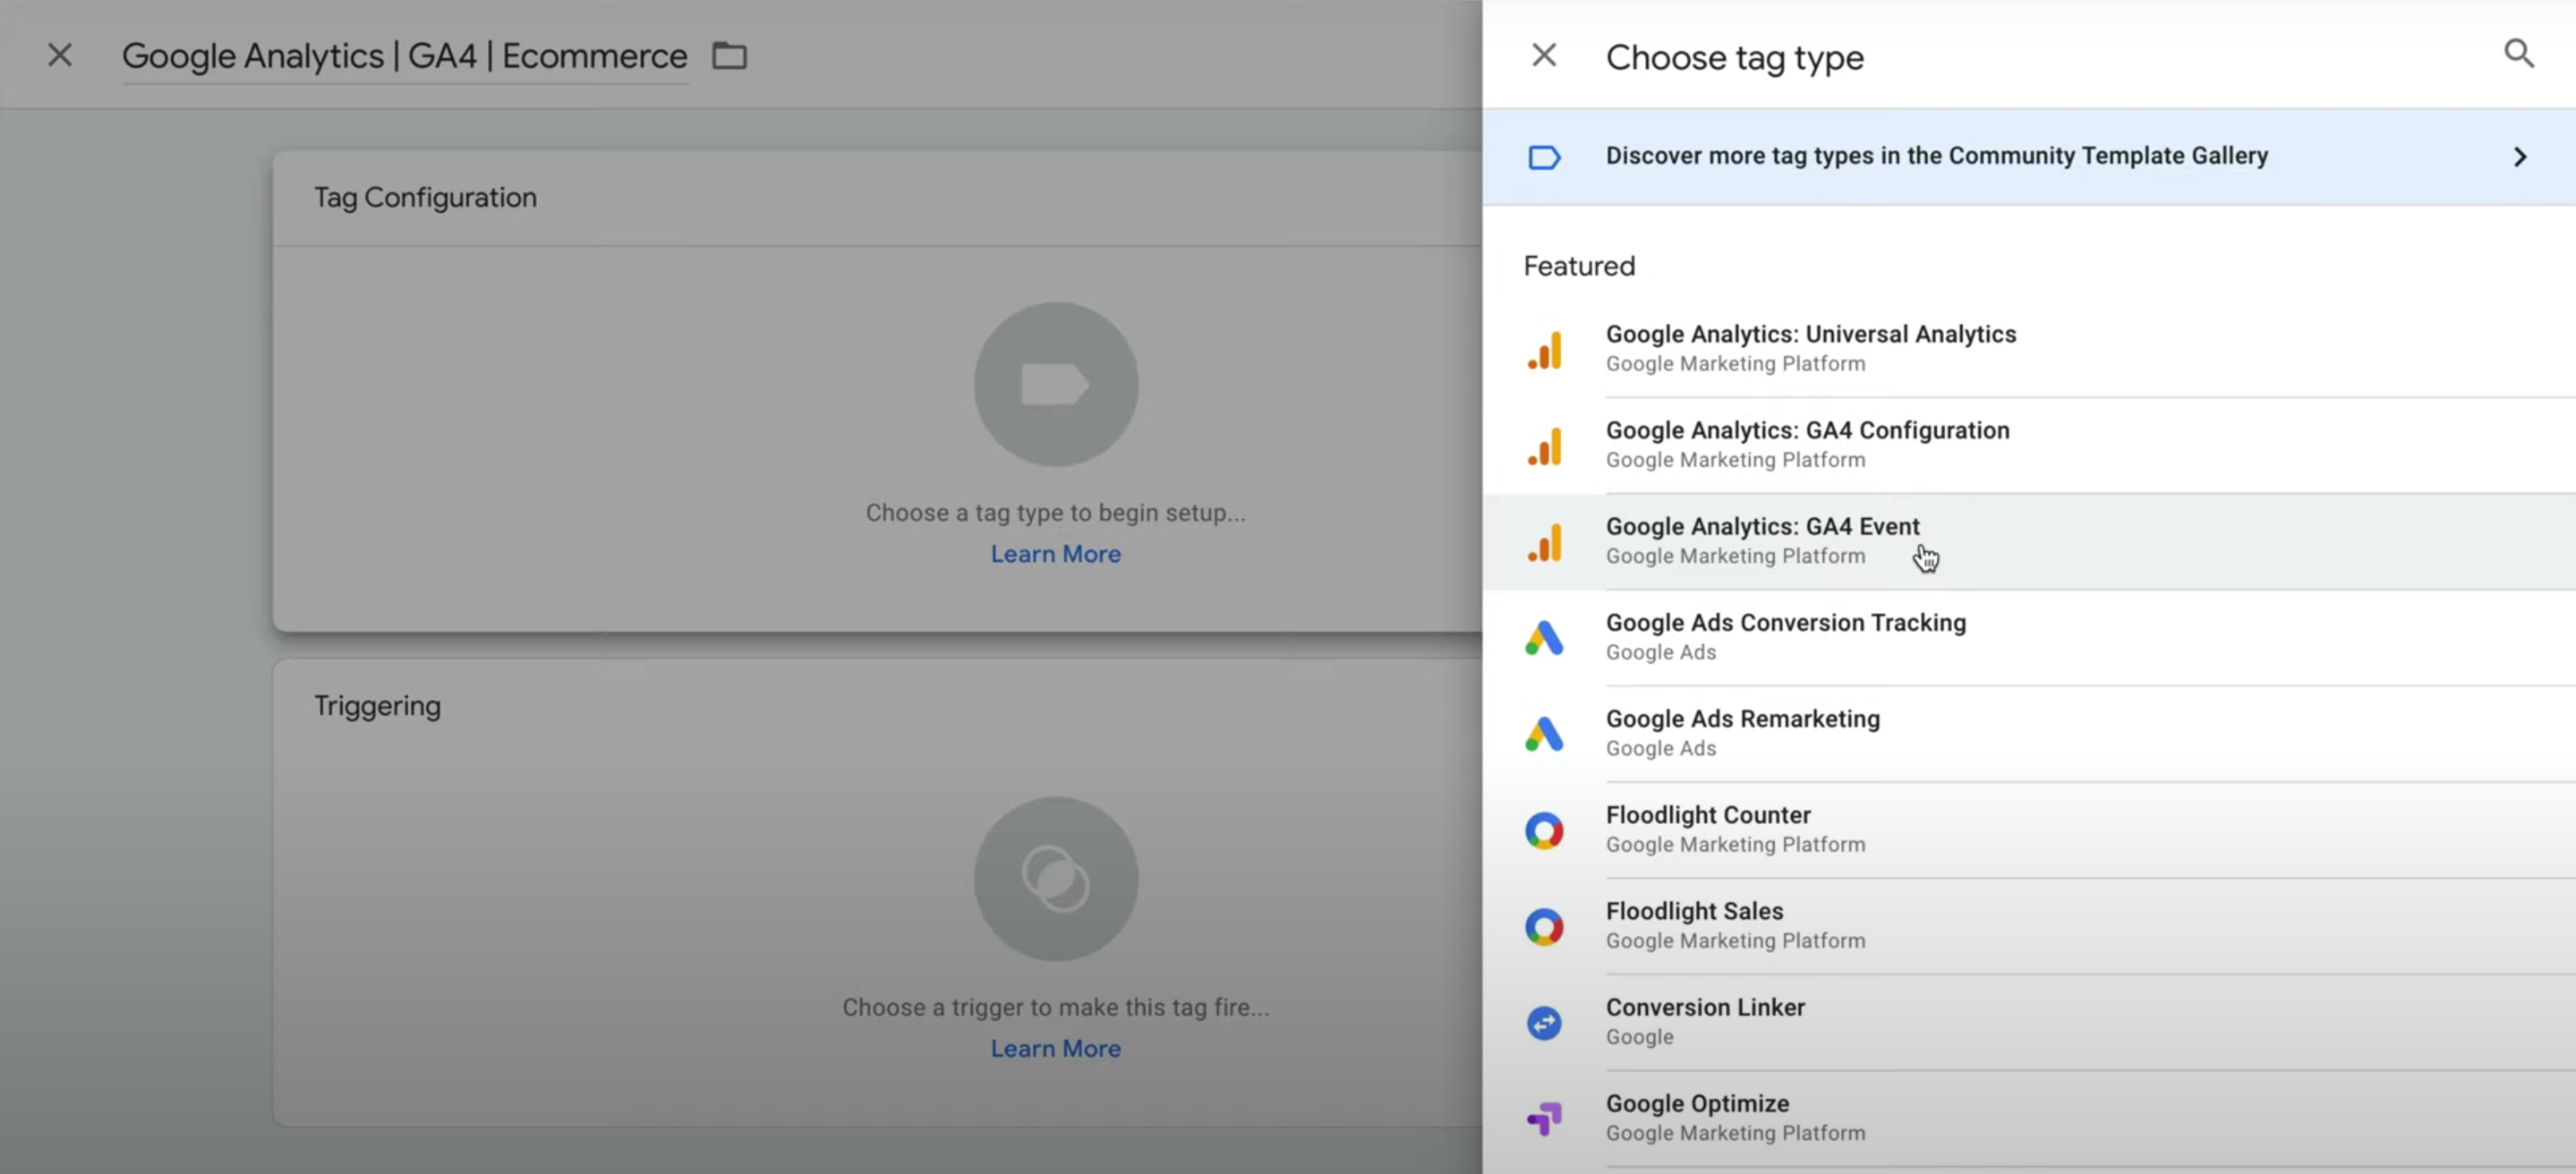Click the search magnifier icon in tag panel
2576x1174 pixels.
(x=2518, y=54)
